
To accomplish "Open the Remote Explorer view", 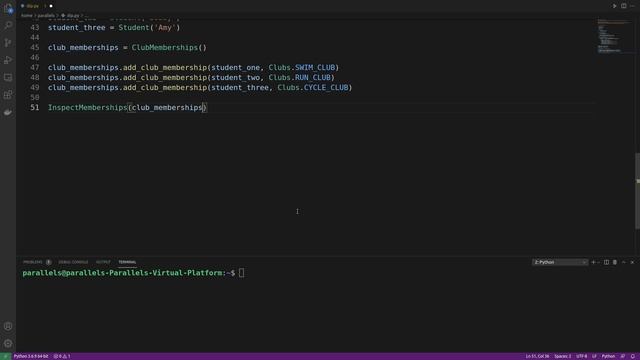I will (x=8, y=77).
